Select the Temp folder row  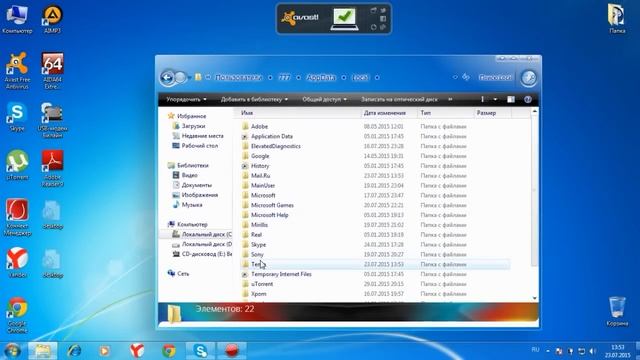375,264
